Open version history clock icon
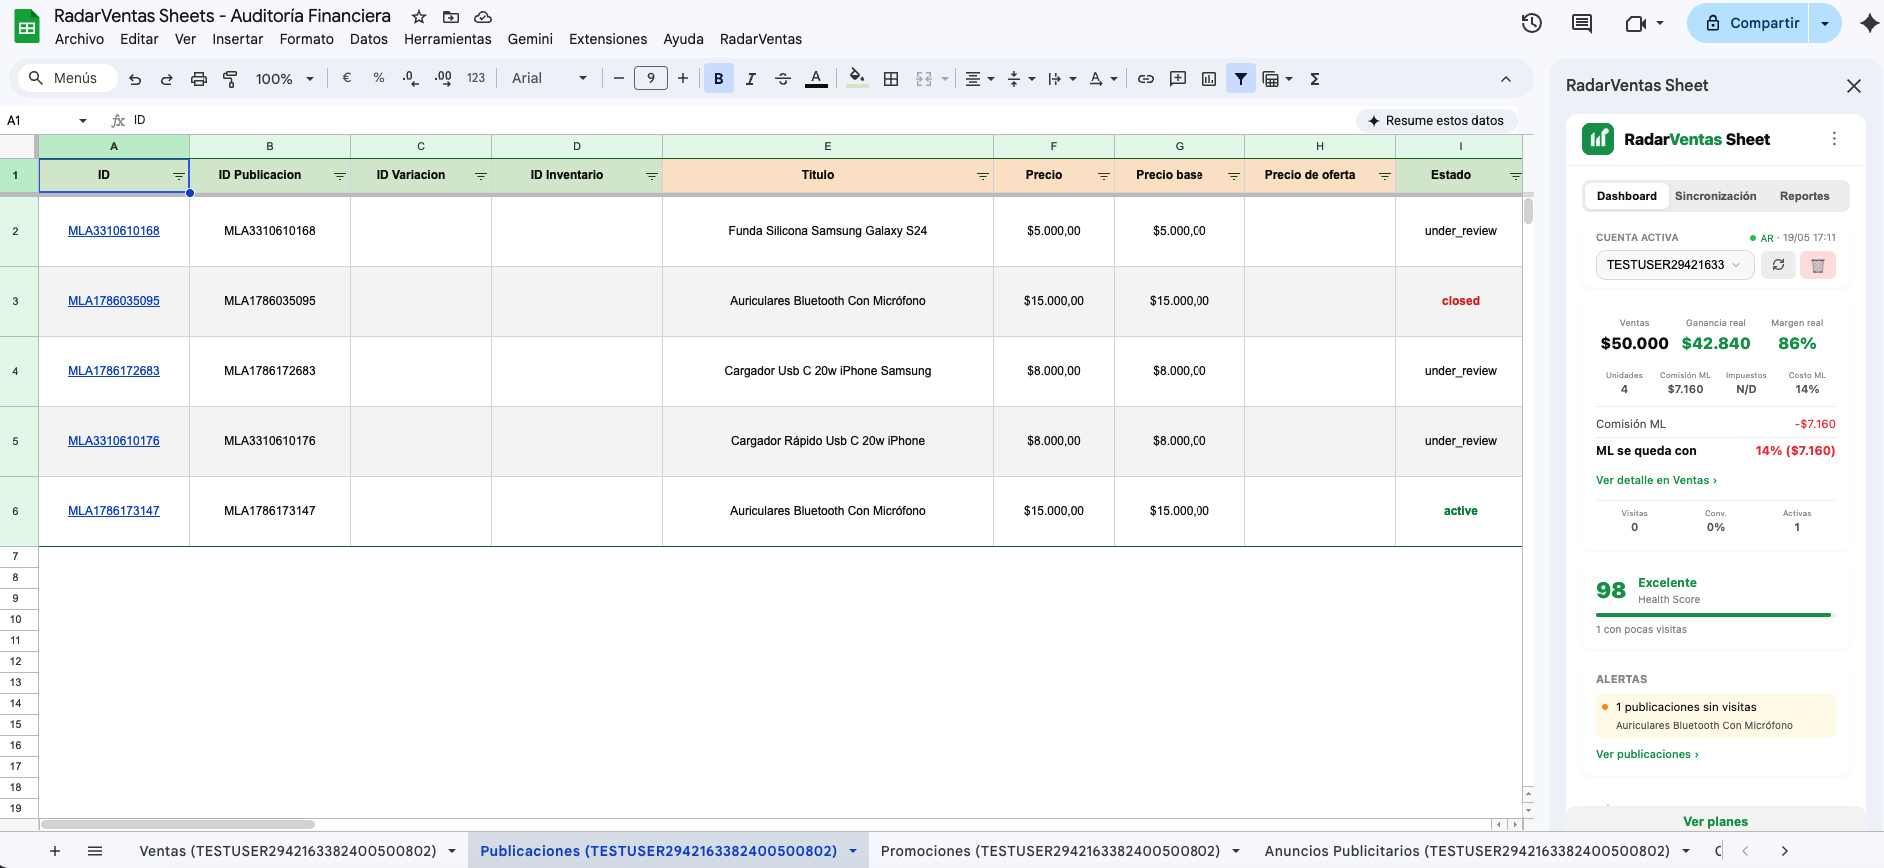 coord(1532,23)
